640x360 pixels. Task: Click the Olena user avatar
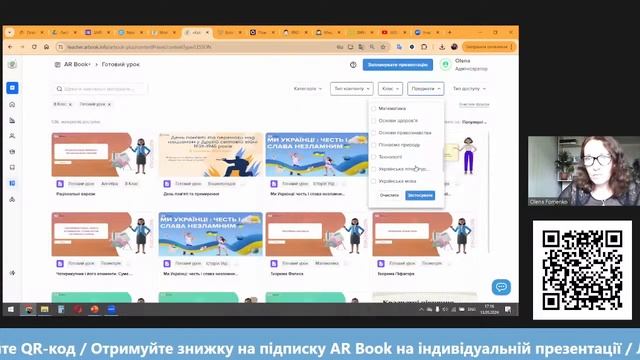[x=445, y=64]
